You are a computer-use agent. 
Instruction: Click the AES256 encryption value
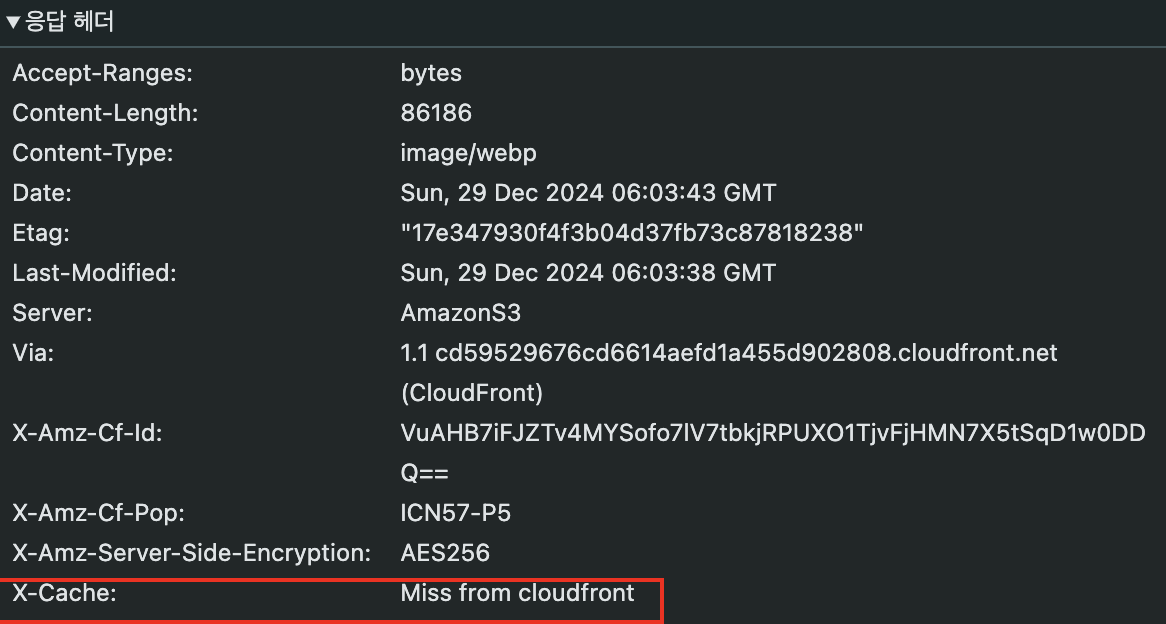(445, 553)
